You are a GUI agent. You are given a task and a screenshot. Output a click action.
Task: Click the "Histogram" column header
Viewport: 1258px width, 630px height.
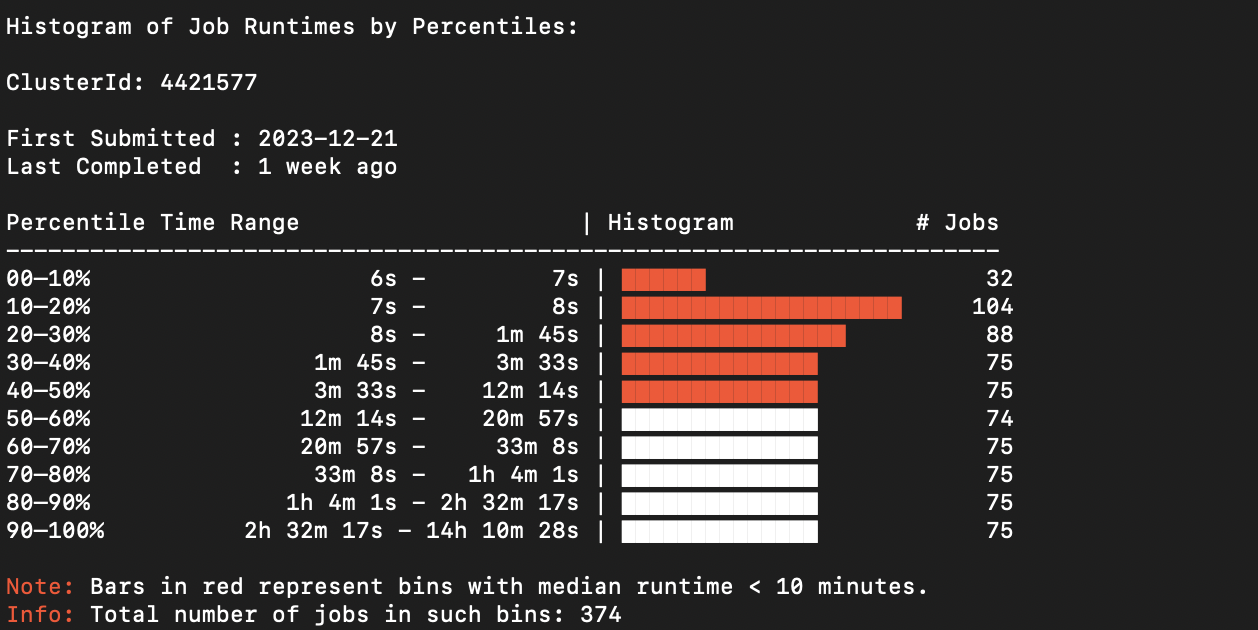[670, 222]
